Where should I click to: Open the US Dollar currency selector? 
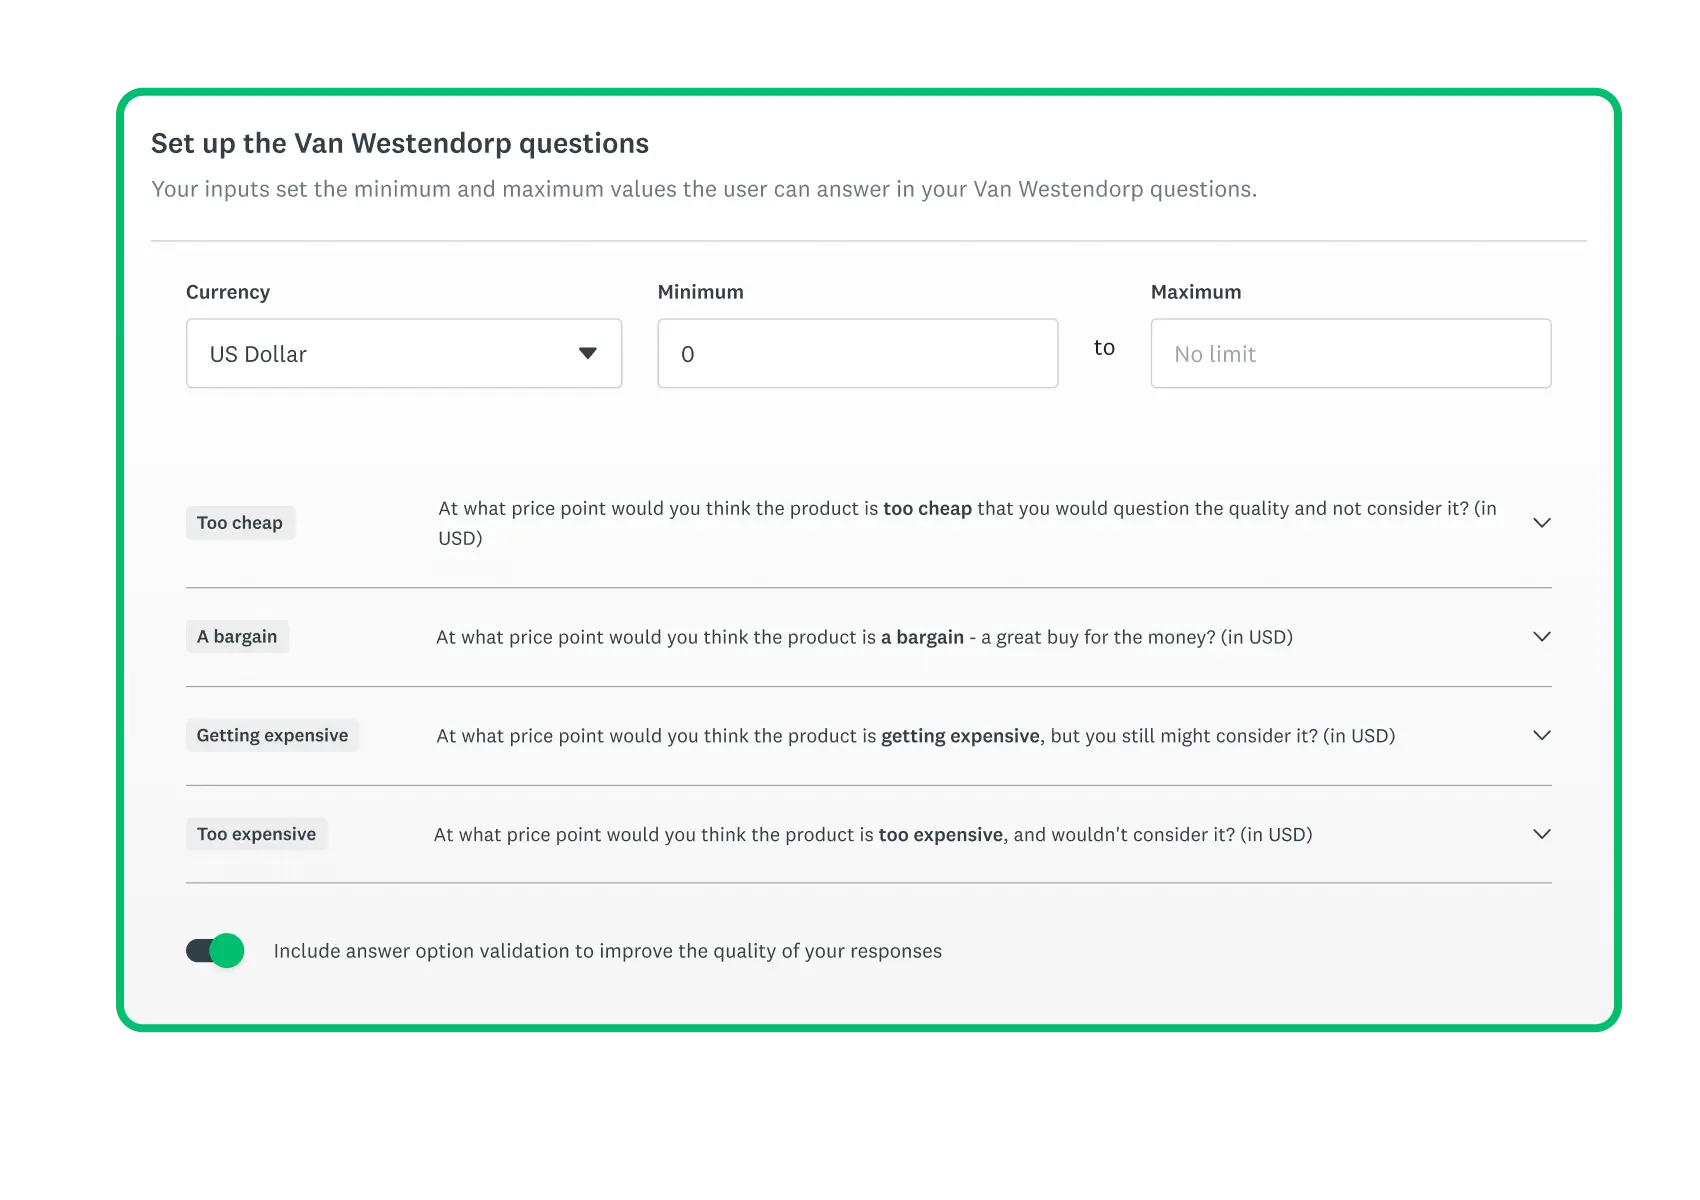(x=403, y=353)
